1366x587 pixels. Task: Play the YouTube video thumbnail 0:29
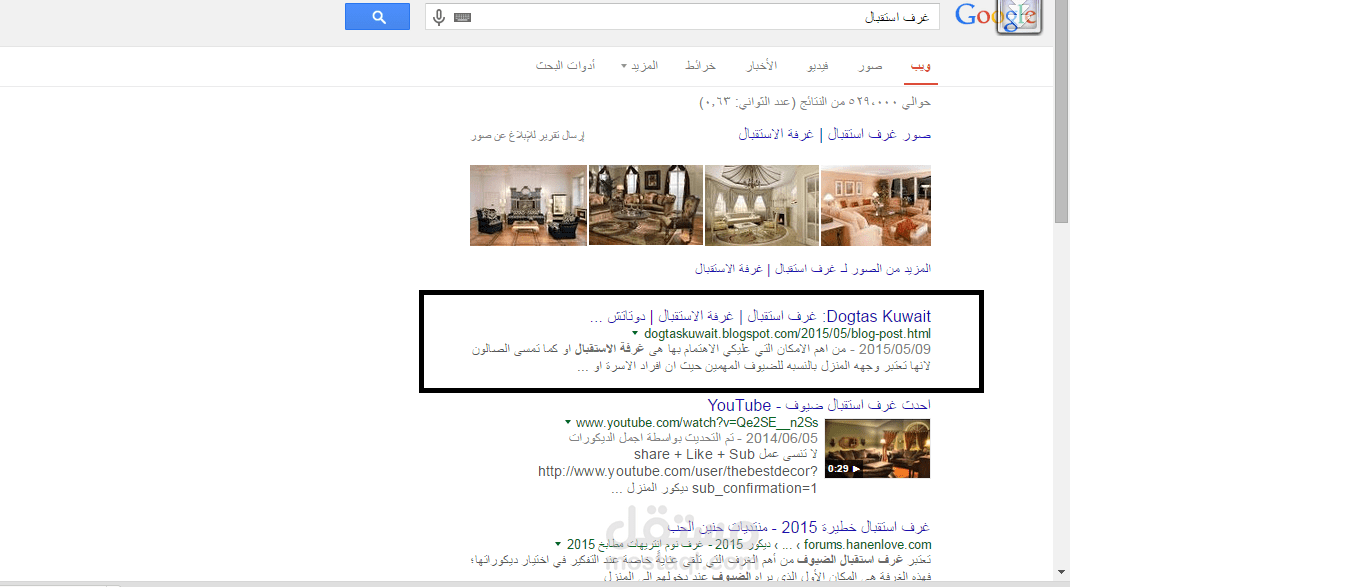point(877,448)
